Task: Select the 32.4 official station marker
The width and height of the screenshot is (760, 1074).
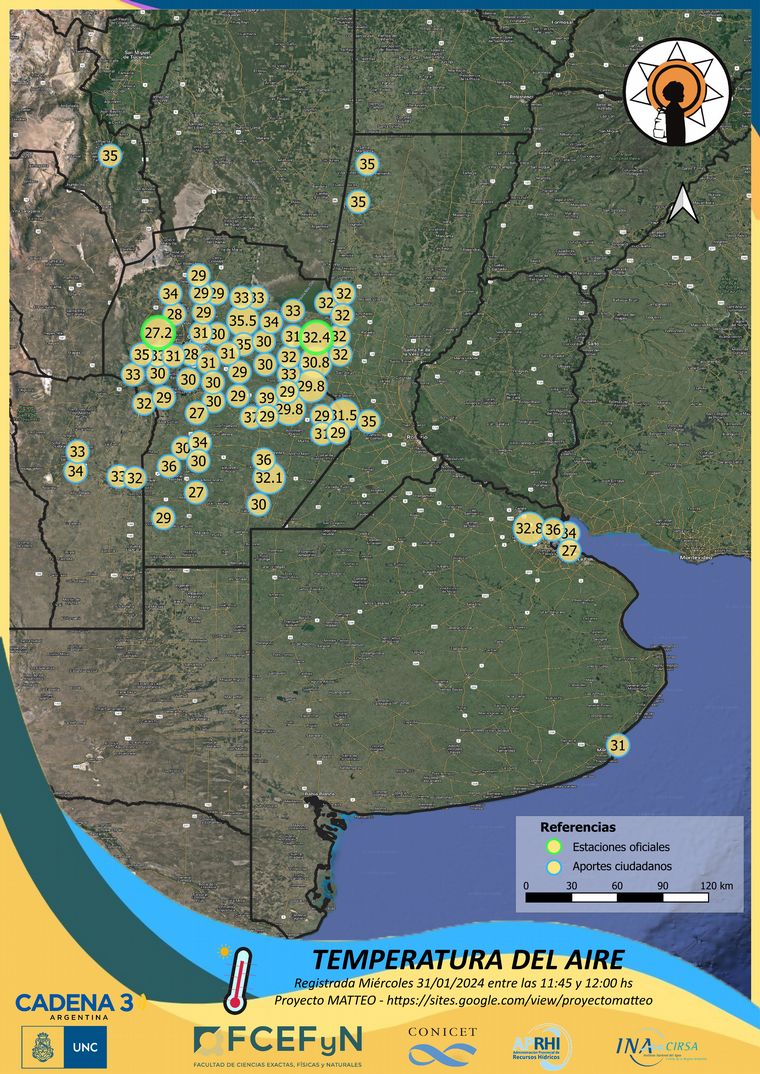Action: coord(316,337)
